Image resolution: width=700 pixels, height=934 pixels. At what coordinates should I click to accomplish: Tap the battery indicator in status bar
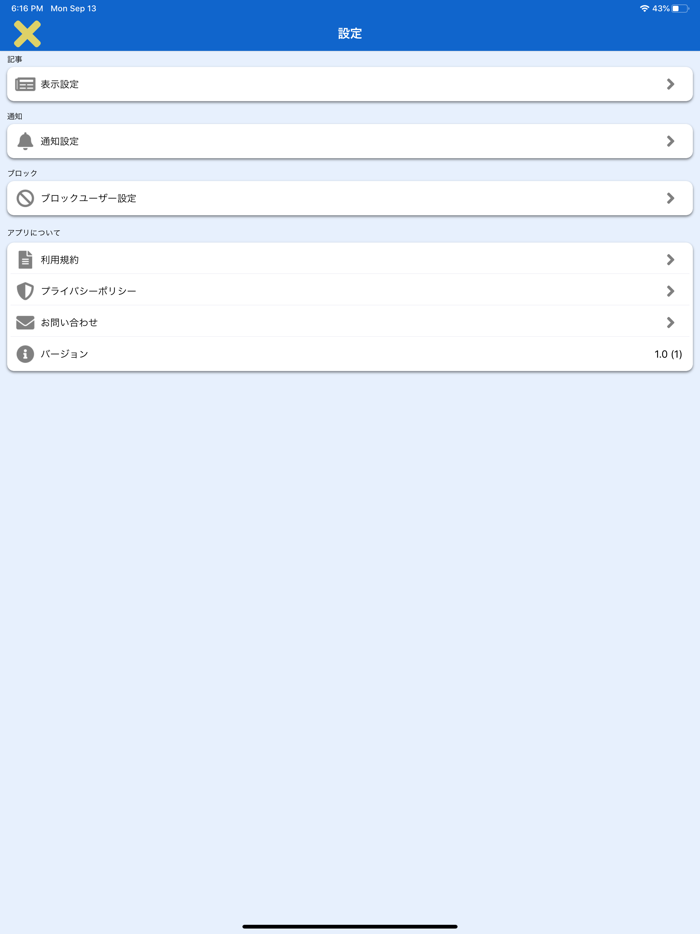(680, 9)
